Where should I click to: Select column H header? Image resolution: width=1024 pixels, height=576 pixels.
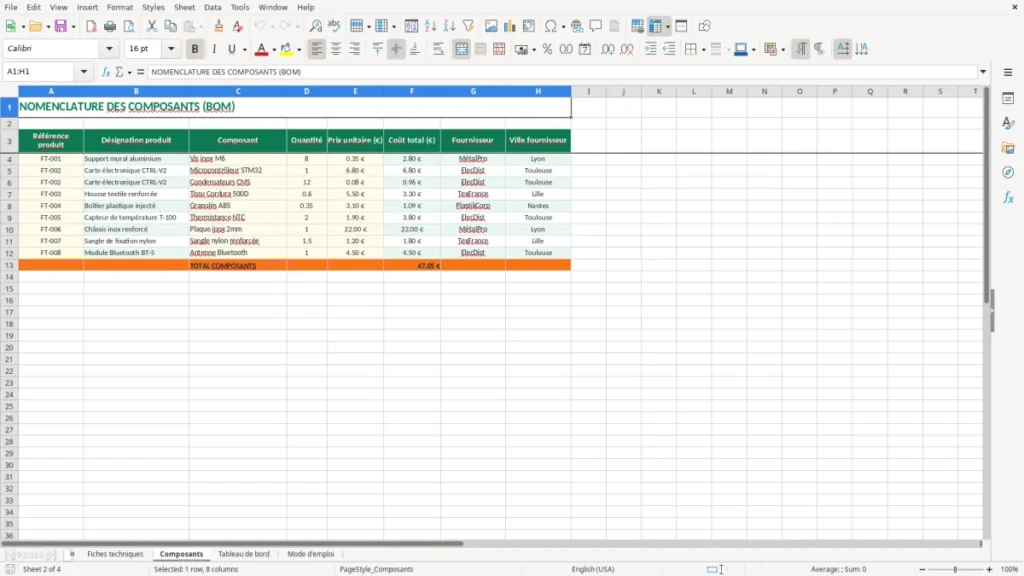point(538,91)
